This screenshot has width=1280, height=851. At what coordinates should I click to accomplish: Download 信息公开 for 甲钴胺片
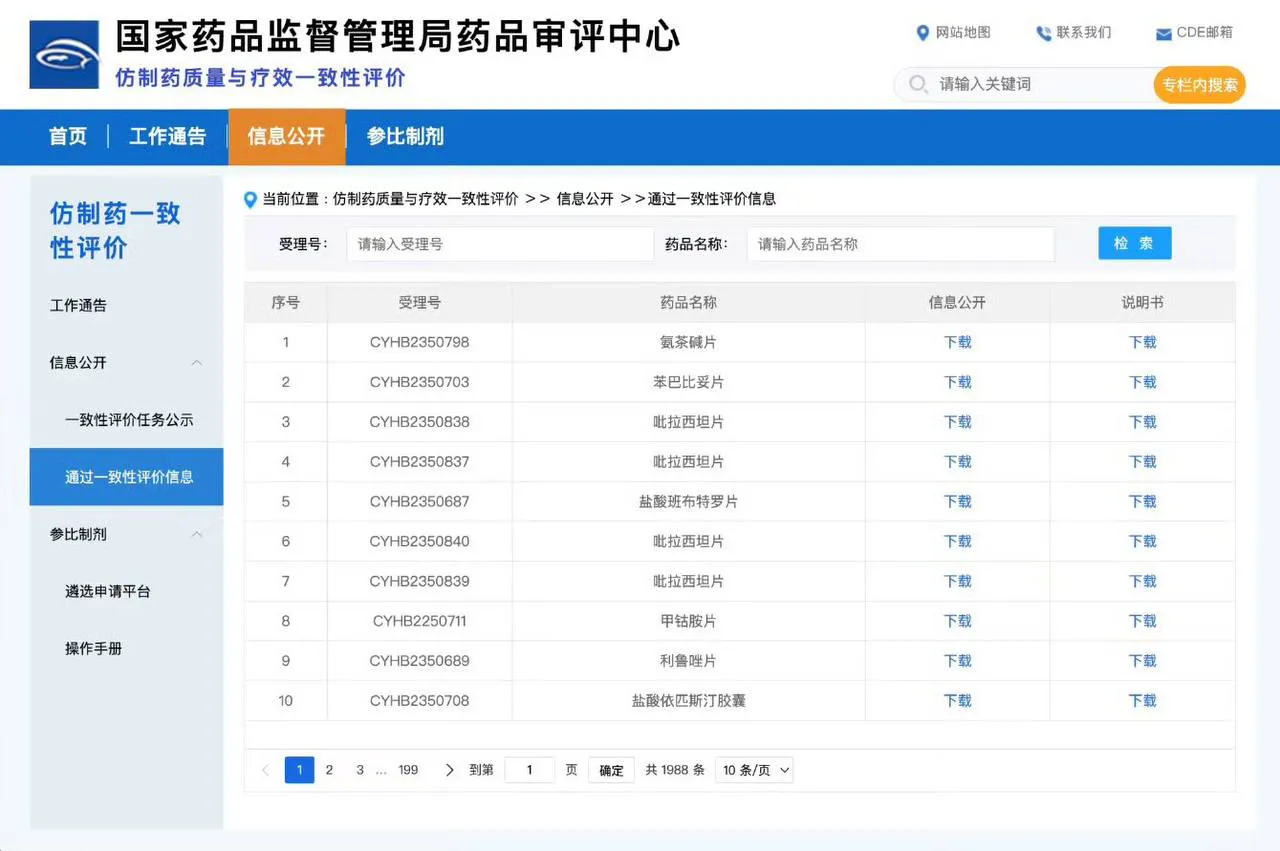pos(957,621)
